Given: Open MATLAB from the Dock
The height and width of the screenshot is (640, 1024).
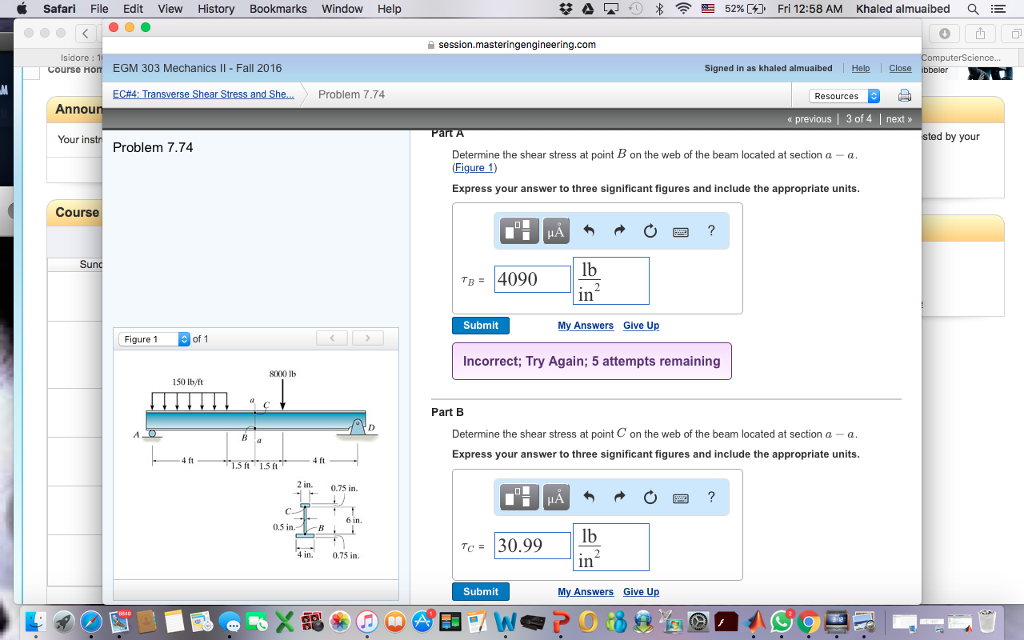Looking at the screenshot, I should click(x=754, y=621).
